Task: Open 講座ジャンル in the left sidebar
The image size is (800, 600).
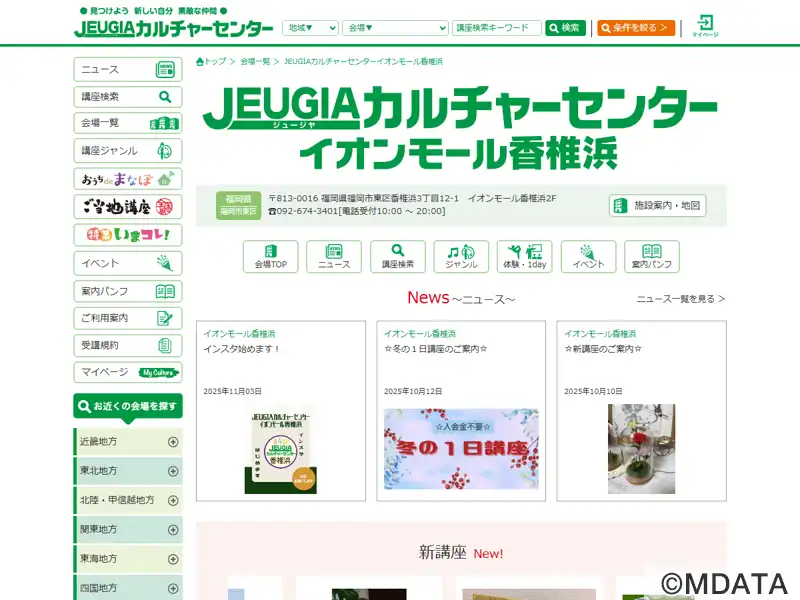Action: click(128, 151)
